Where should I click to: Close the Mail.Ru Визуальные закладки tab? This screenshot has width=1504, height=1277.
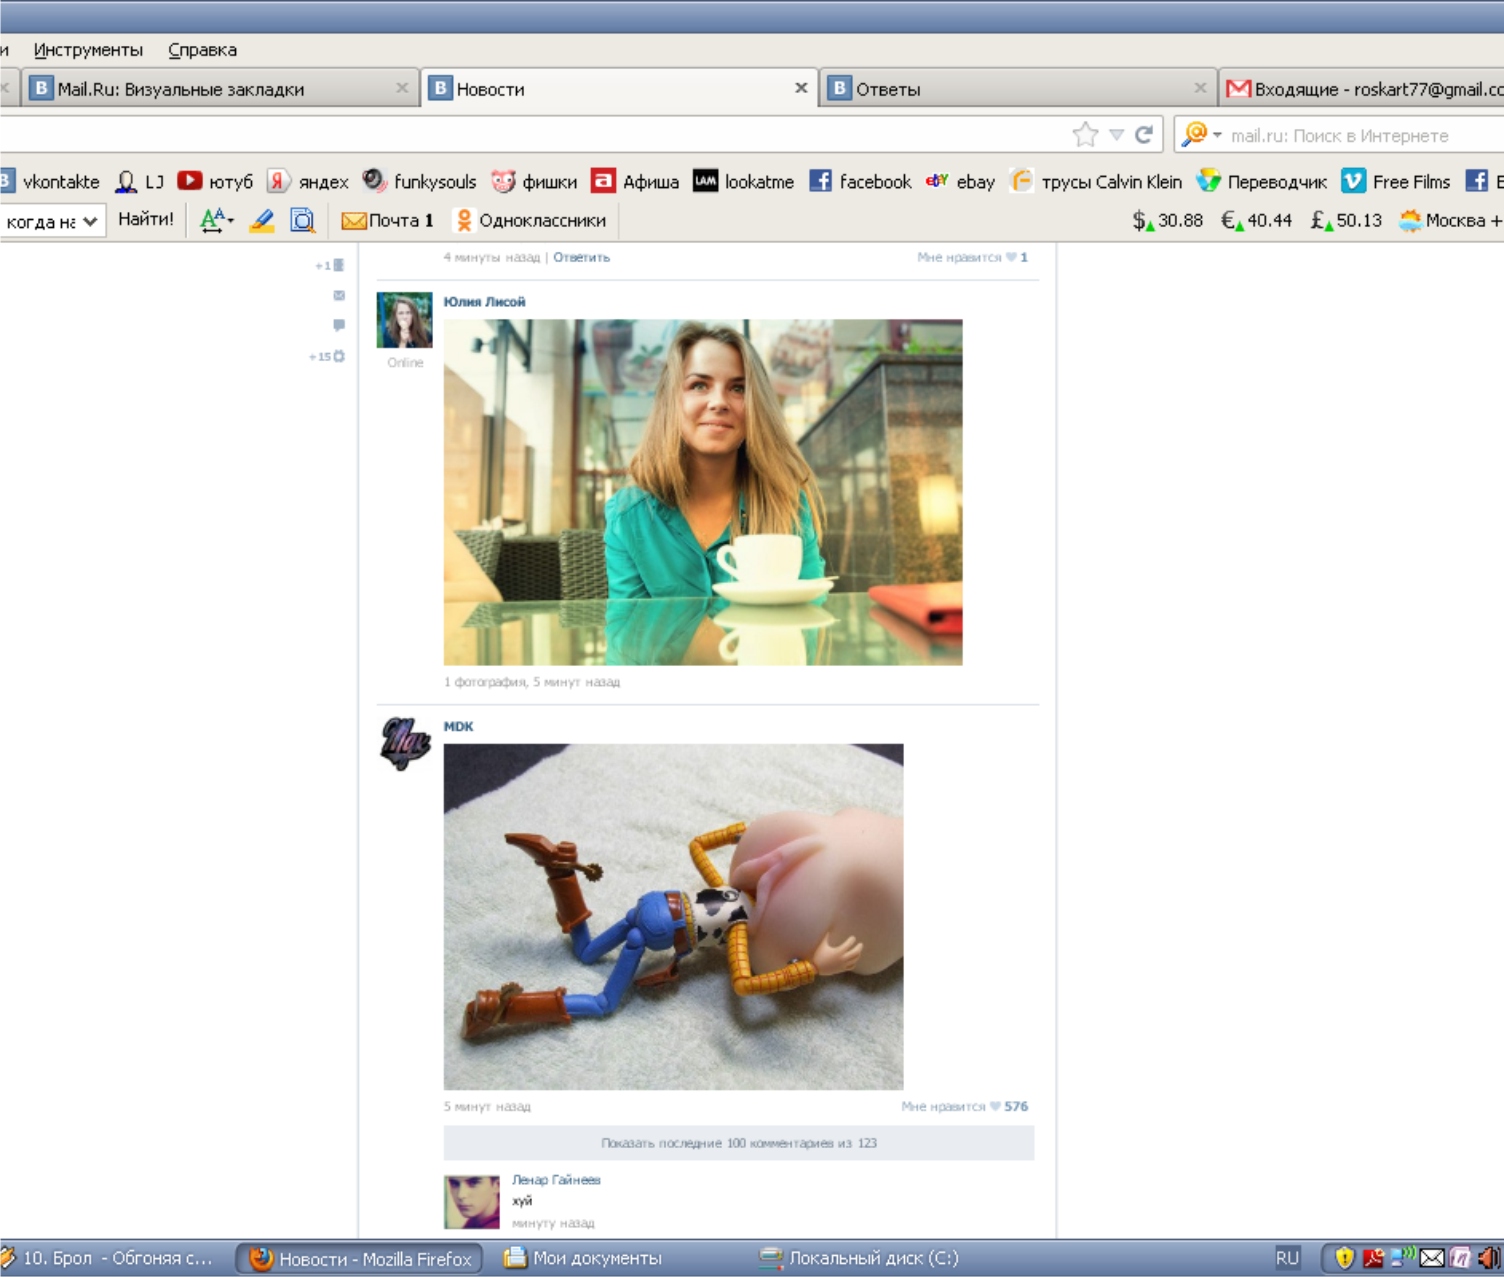pos(402,88)
